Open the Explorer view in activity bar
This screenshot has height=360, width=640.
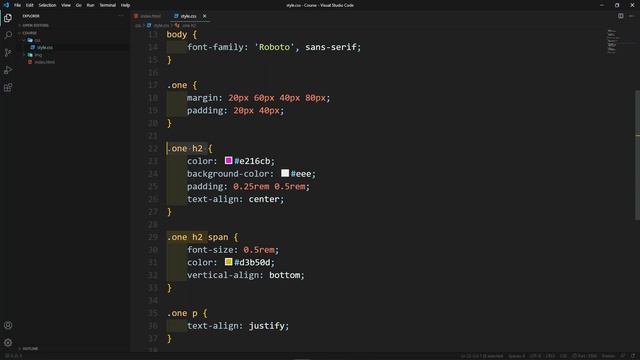8,18
